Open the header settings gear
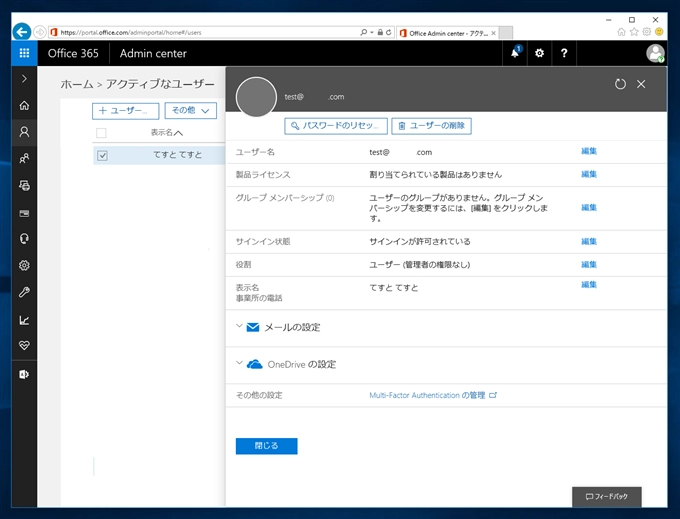The height and width of the screenshot is (519, 680). click(539, 53)
